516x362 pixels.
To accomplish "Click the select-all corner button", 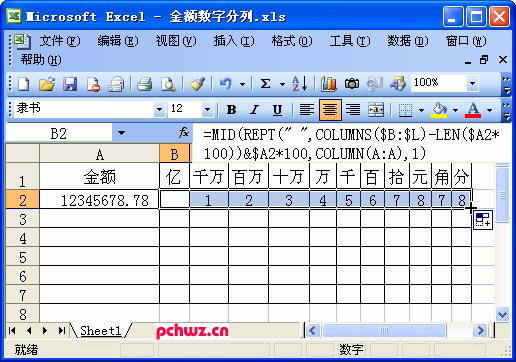I will pyautogui.click(x=22, y=154).
